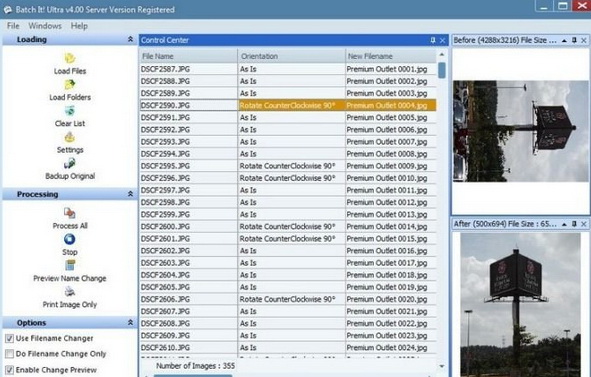Pin the Before preview panel
Image resolution: width=591 pixels, height=377 pixels.
[574, 40]
